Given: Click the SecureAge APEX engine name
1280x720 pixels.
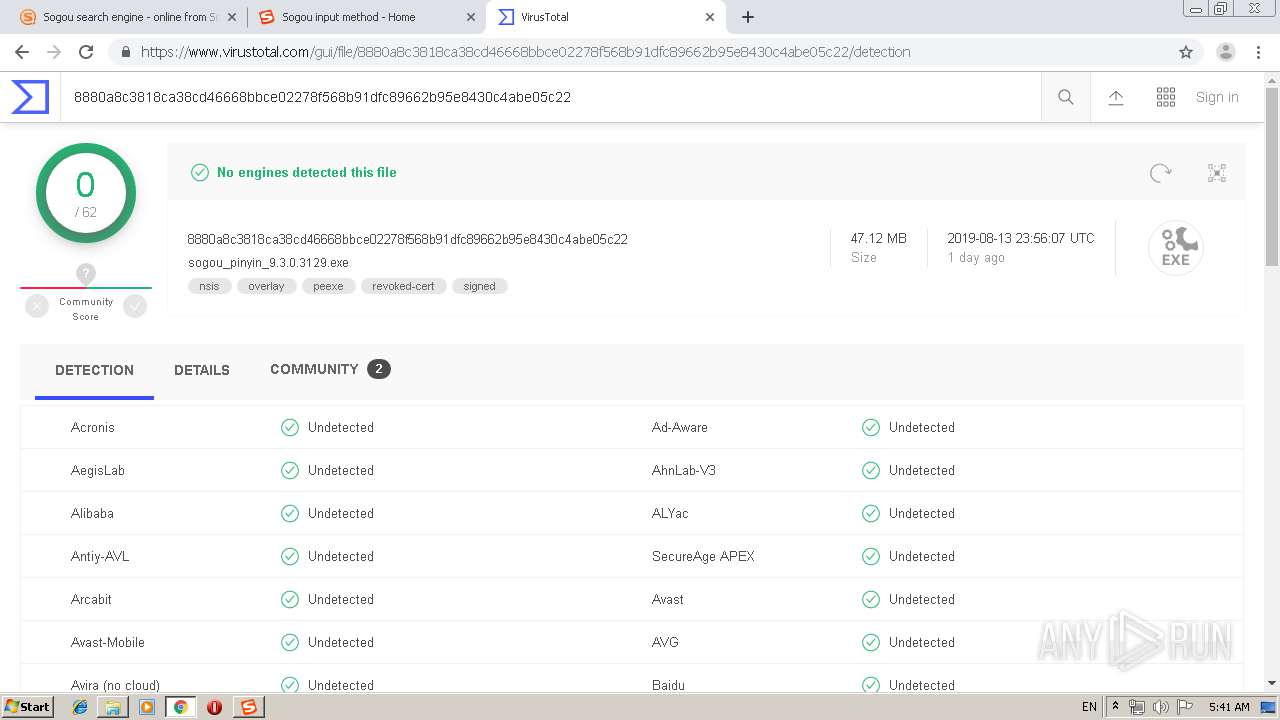Looking at the screenshot, I should [x=703, y=556].
